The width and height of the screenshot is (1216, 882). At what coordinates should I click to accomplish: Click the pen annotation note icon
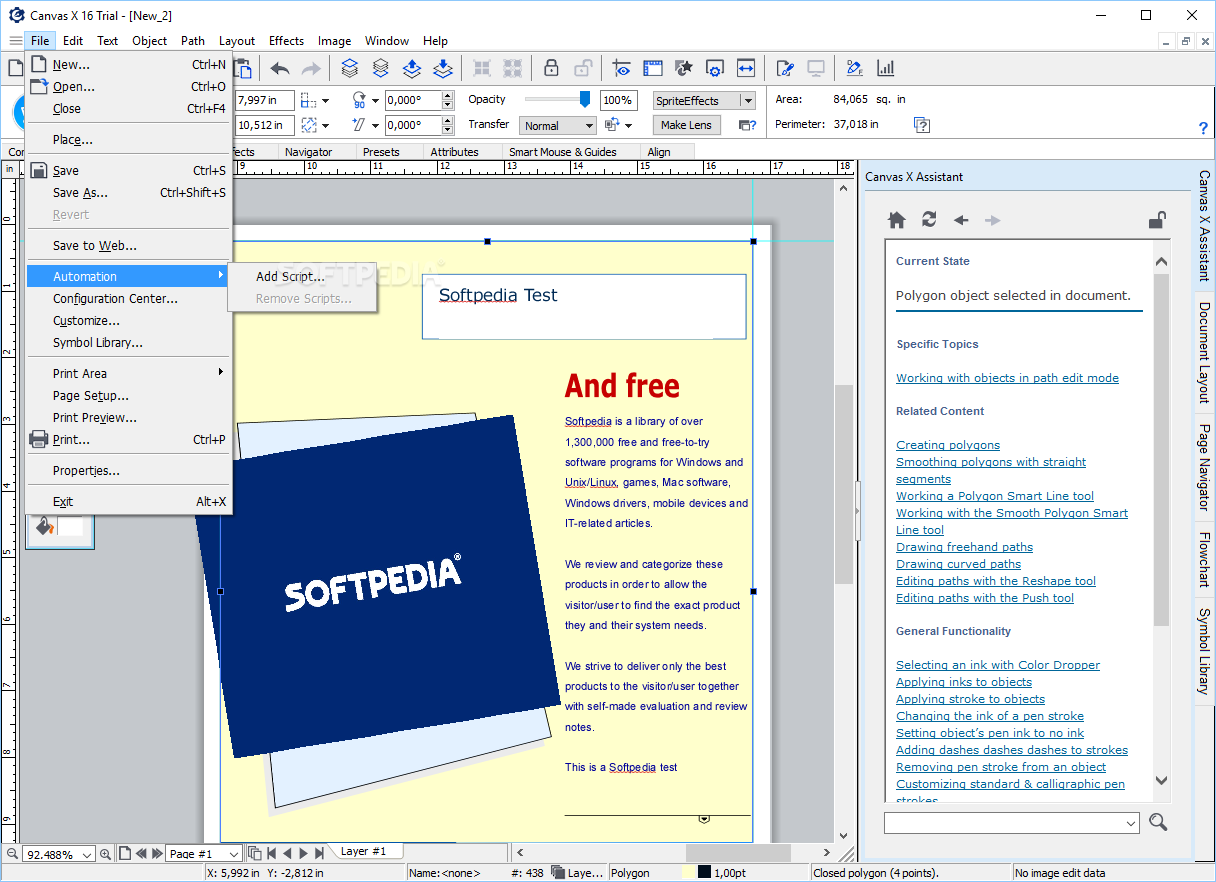coord(785,68)
